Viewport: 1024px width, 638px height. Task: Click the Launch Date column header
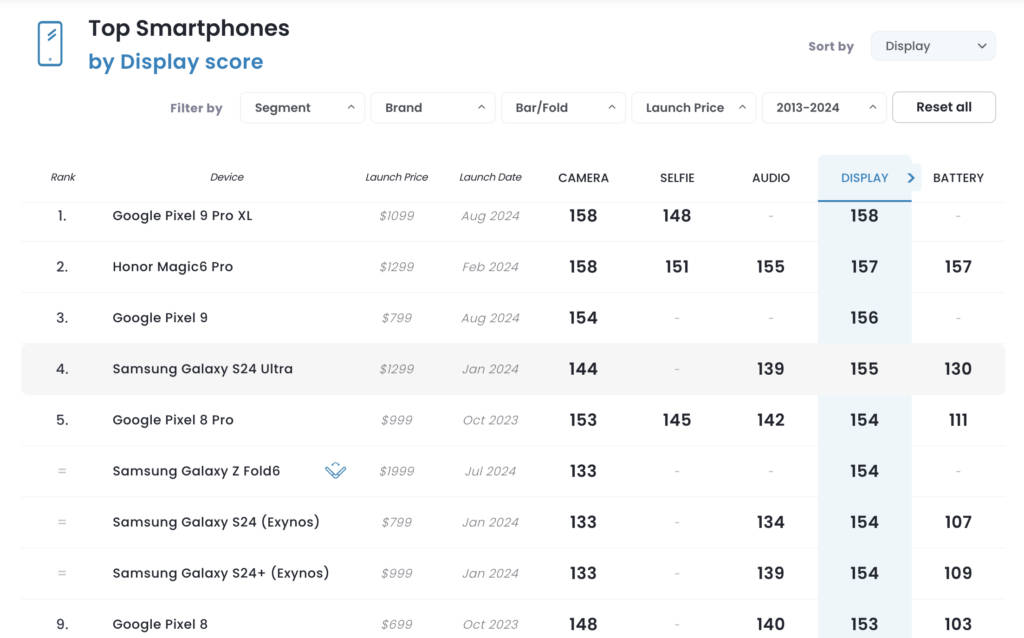pyautogui.click(x=490, y=178)
